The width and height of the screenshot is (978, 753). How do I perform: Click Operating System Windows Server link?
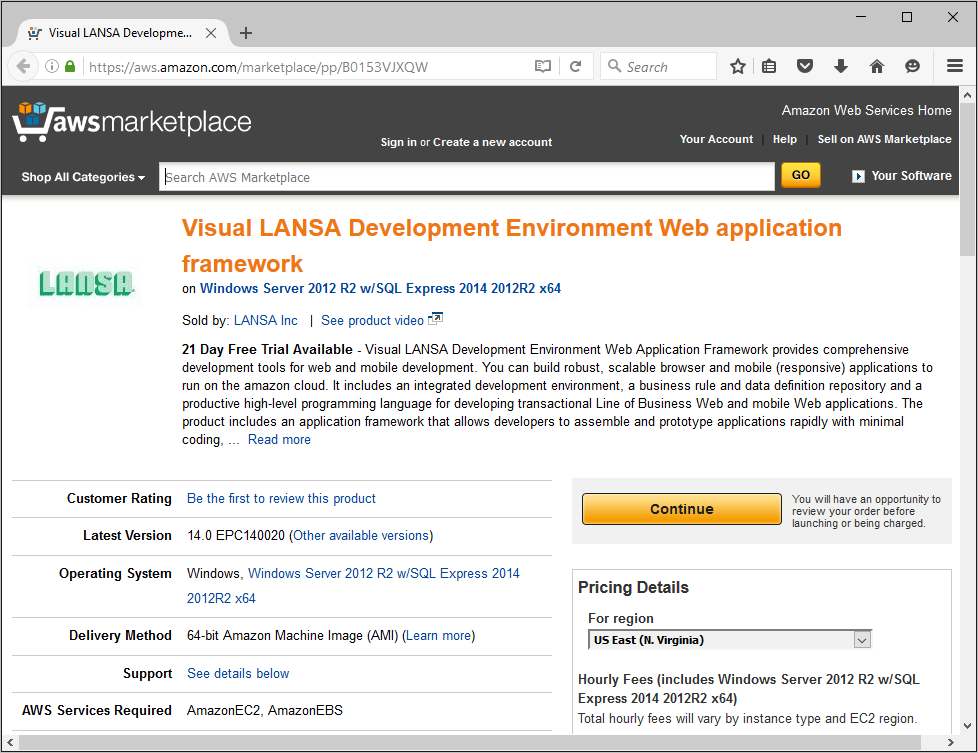coord(353,586)
